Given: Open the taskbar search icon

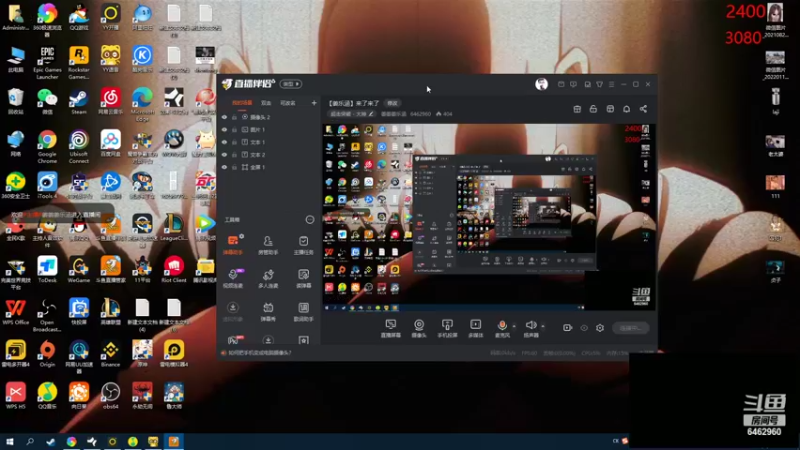Looking at the screenshot, I should tap(30, 441).
